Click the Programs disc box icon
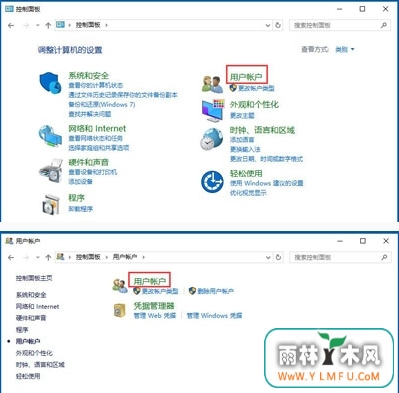Screen dimensions: 399x393 coord(51,204)
